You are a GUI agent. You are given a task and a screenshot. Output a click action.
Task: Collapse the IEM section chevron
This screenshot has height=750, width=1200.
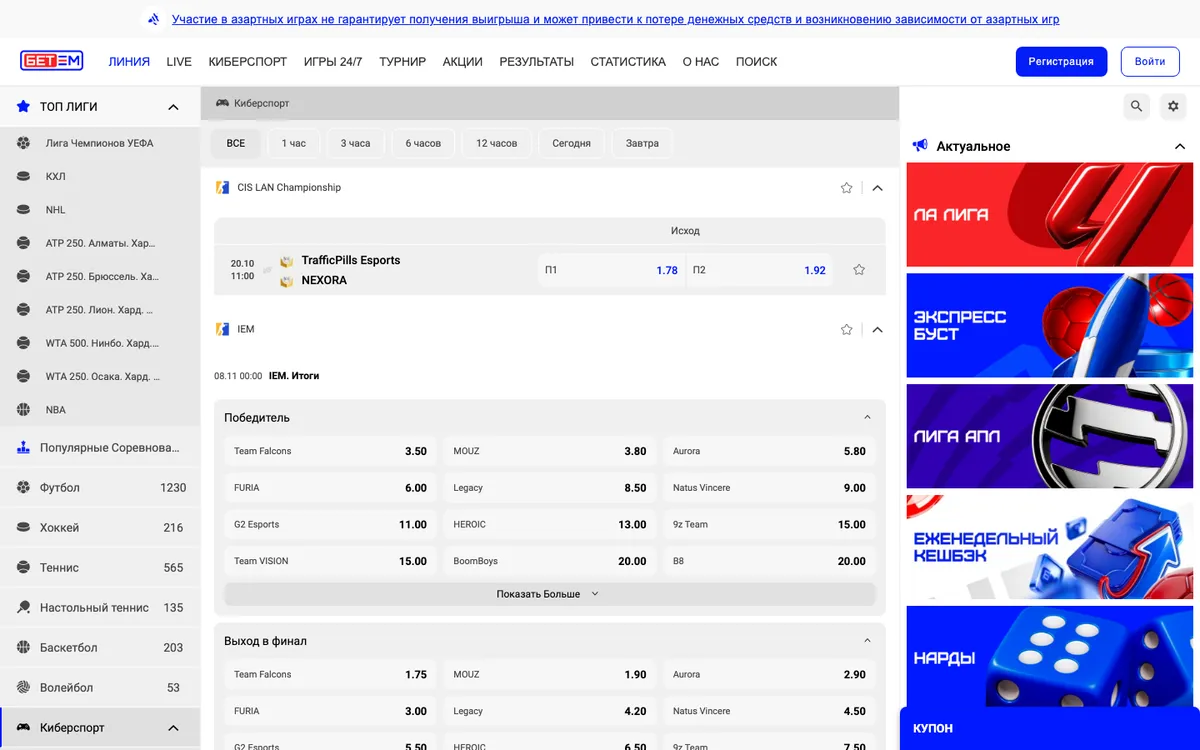click(878, 330)
